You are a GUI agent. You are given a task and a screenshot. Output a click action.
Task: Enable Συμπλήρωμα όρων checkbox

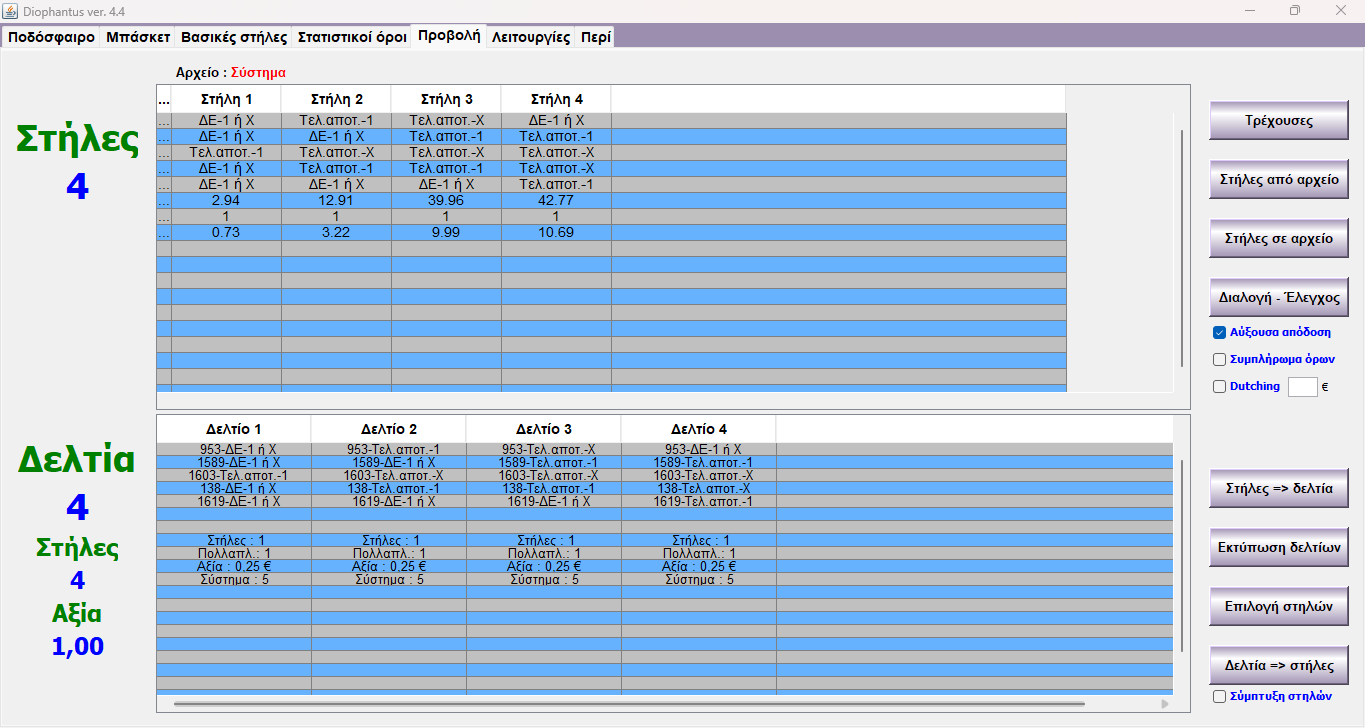click(x=1219, y=359)
